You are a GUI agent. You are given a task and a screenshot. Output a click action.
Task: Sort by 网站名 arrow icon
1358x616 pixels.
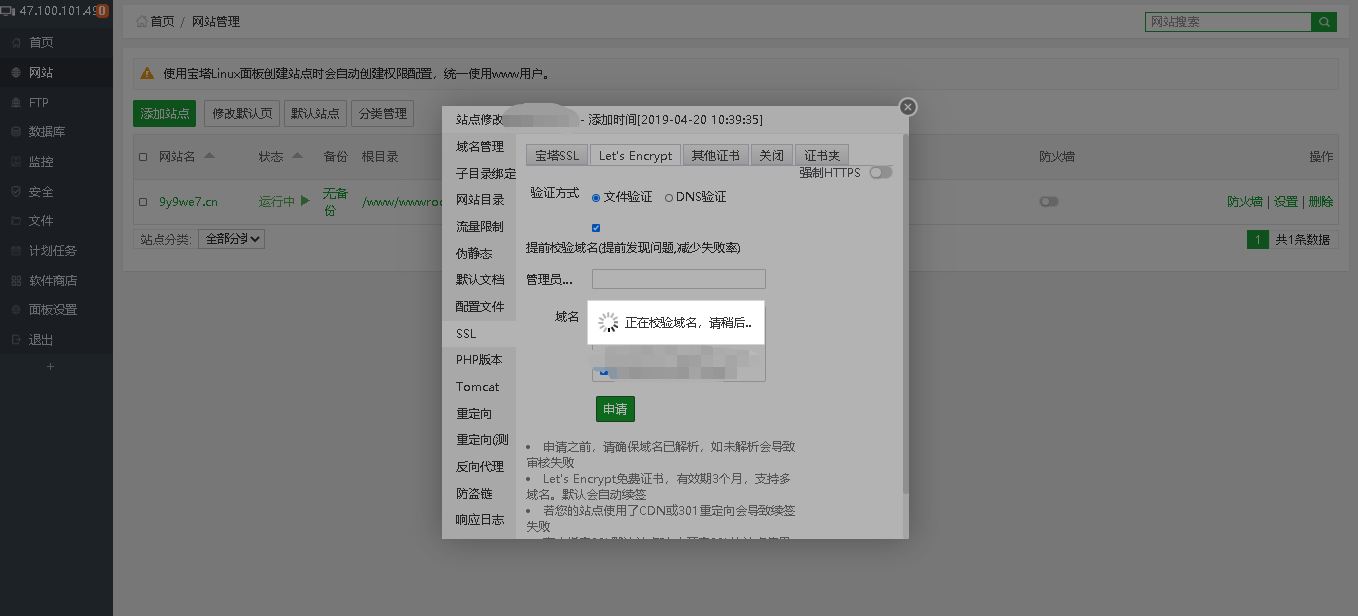click(208, 157)
